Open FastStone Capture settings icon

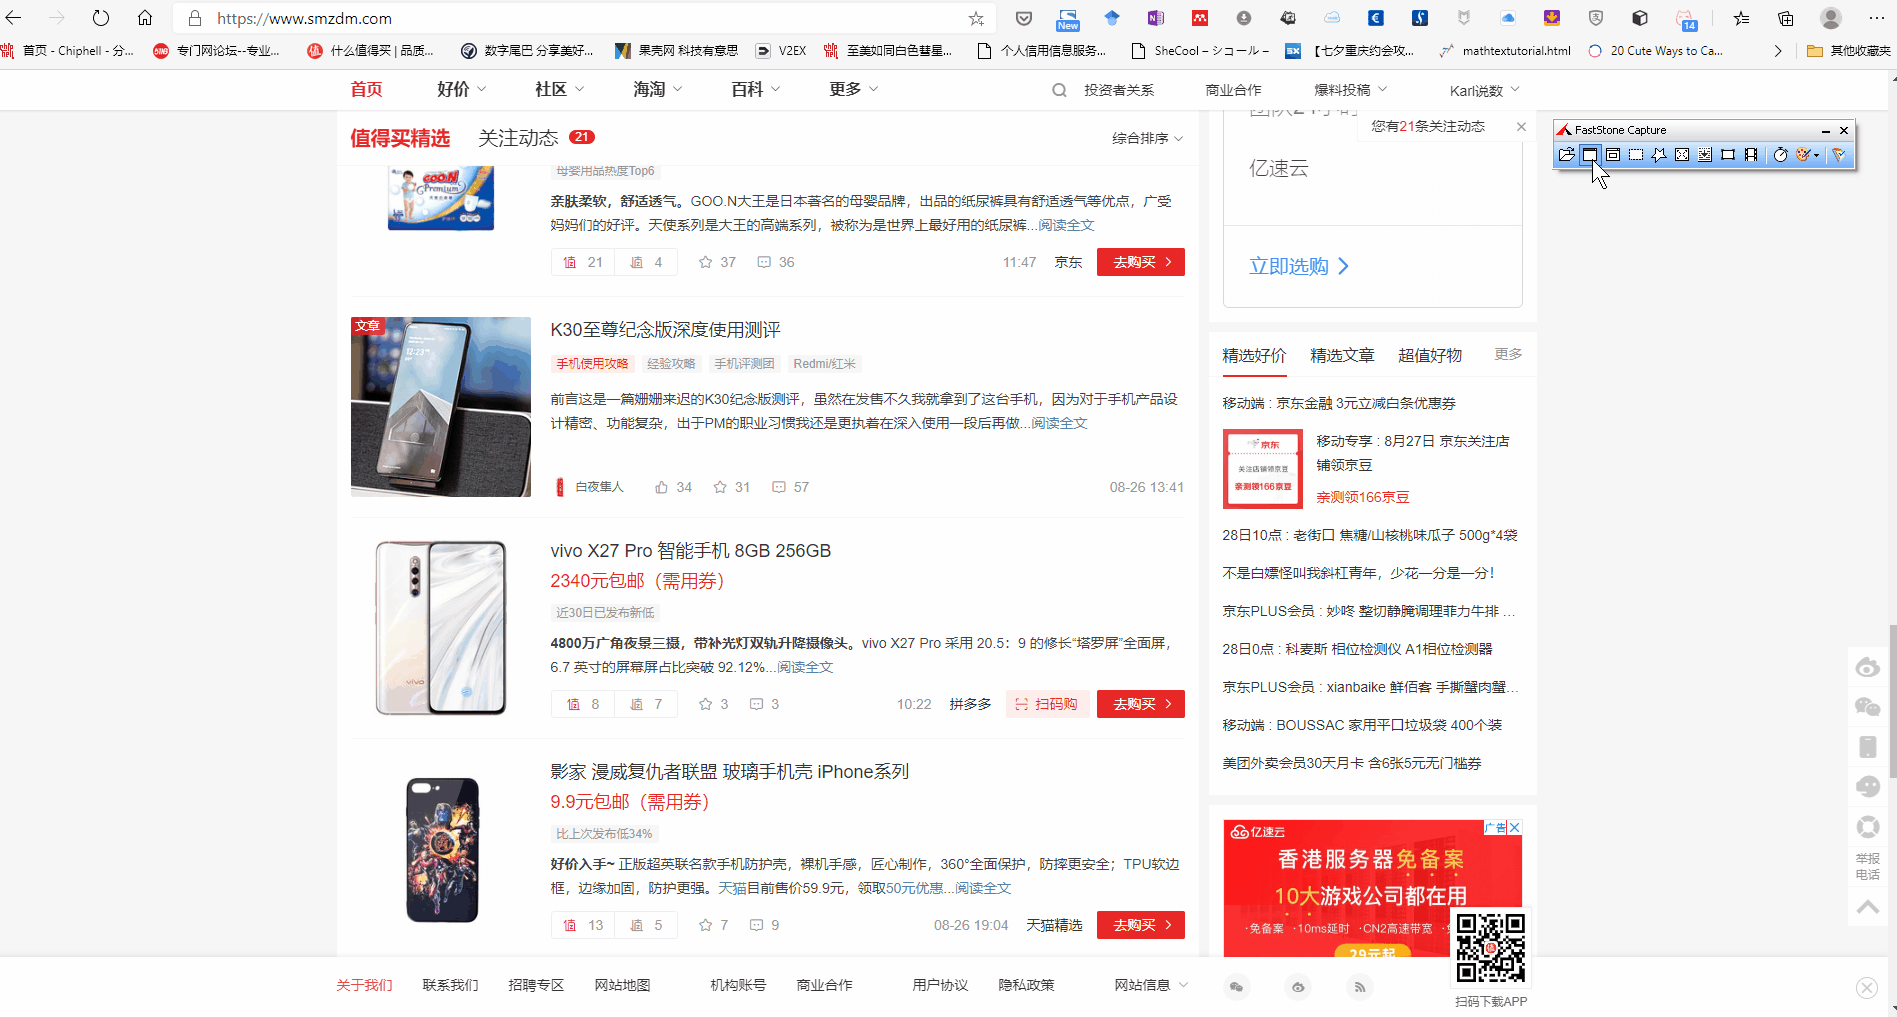1838,155
